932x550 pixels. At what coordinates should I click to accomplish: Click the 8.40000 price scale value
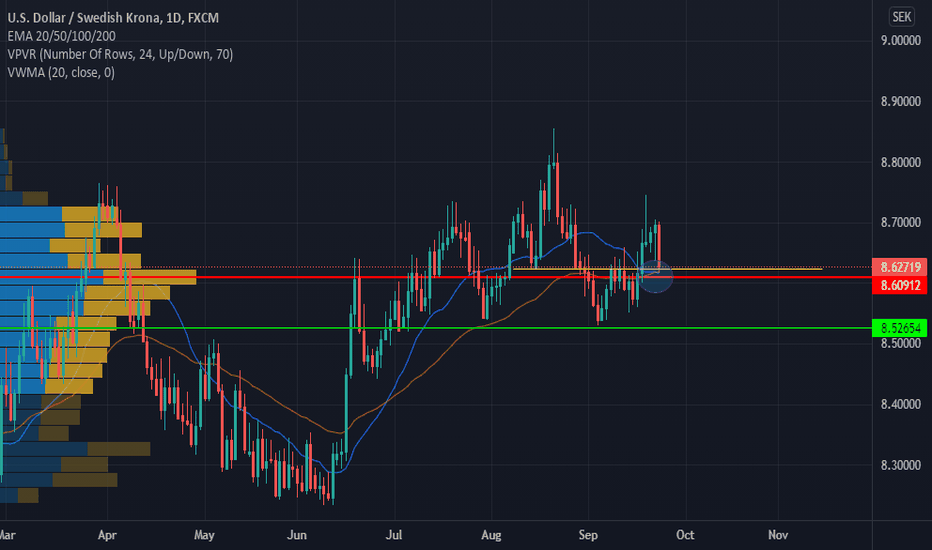coord(900,404)
